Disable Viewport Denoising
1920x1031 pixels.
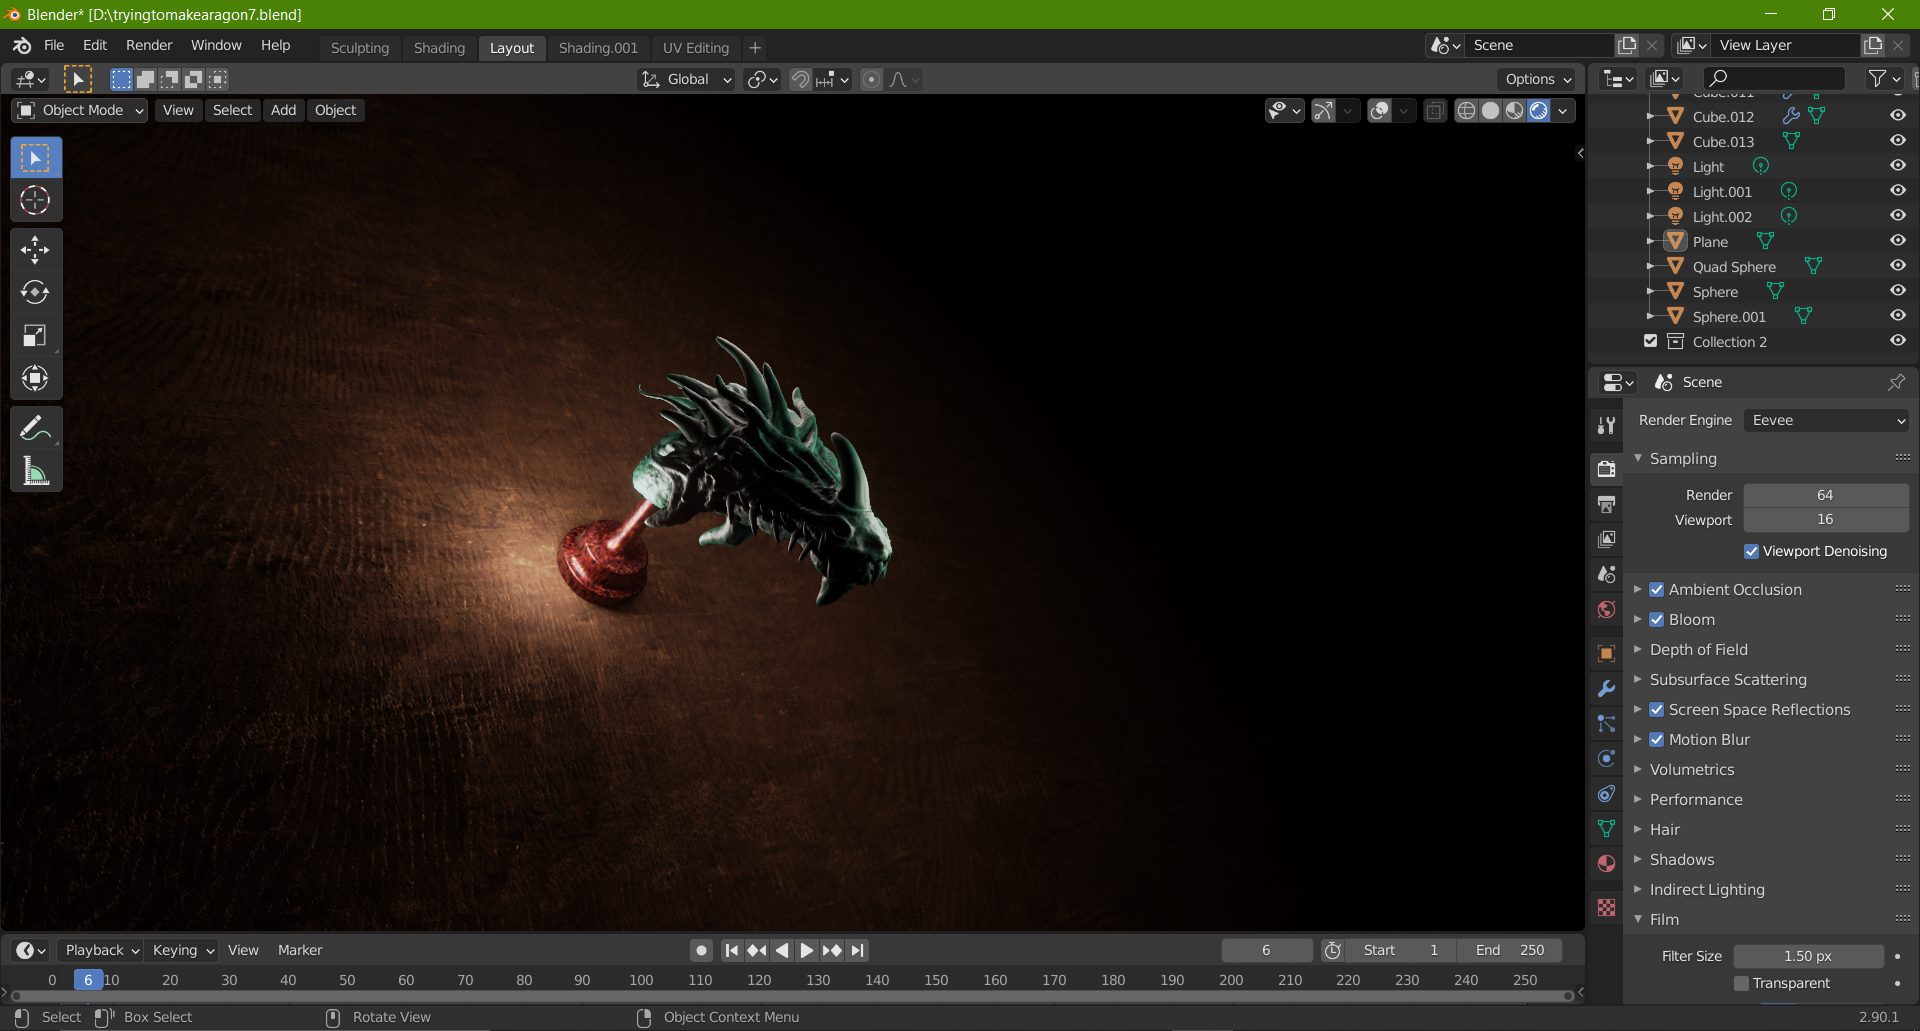[x=1752, y=551]
